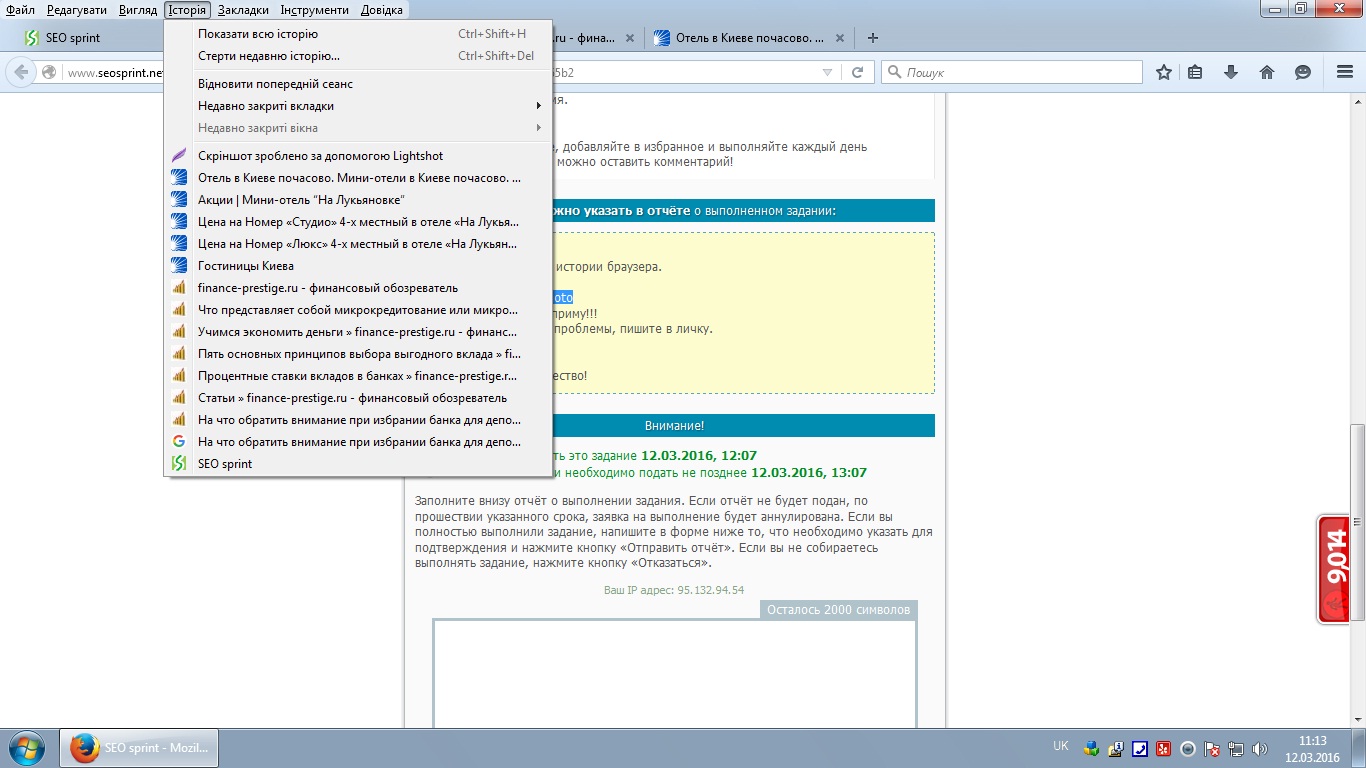Open the Windows Start menu

point(26,747)
